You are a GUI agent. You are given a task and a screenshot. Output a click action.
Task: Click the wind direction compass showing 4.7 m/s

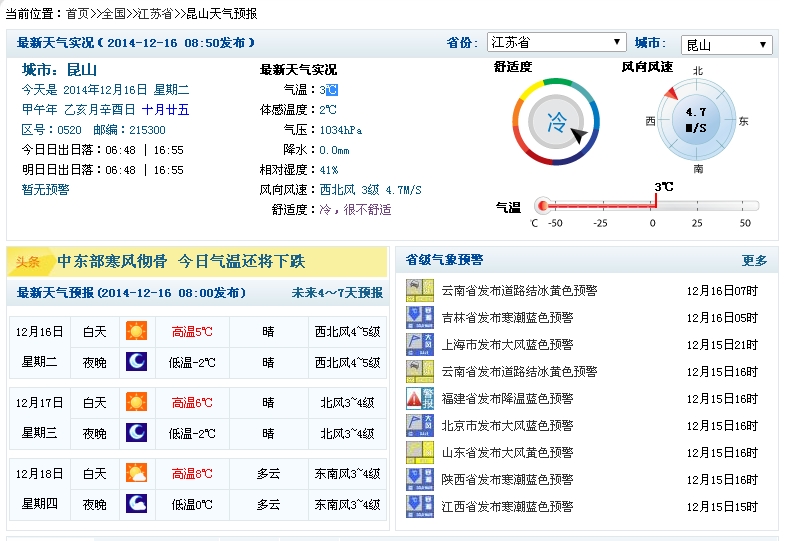(x=696, y=120)
